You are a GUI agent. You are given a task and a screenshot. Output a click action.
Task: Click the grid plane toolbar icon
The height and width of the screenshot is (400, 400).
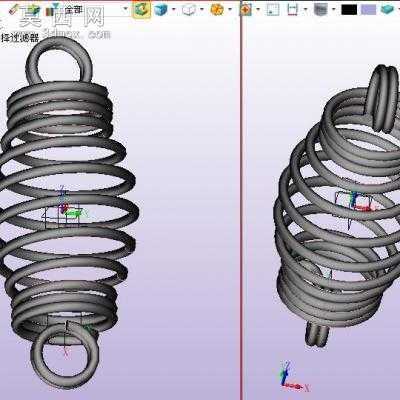pos(273,10)
